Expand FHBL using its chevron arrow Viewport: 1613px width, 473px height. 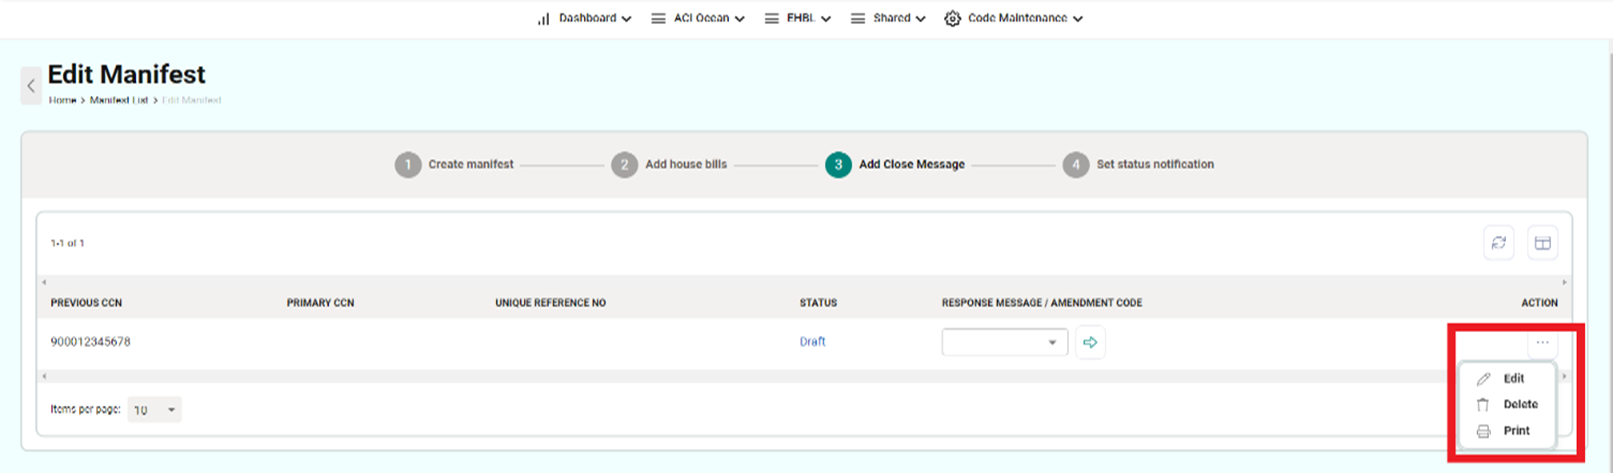(x=826, y=19)
